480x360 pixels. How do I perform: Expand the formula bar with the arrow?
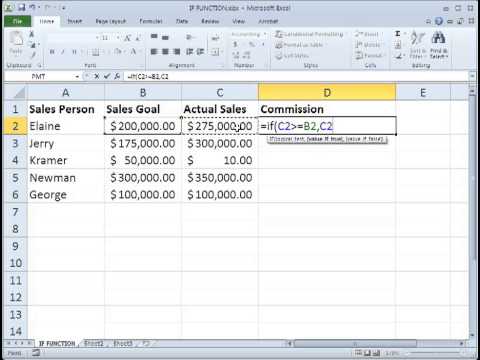coord(472,77)
